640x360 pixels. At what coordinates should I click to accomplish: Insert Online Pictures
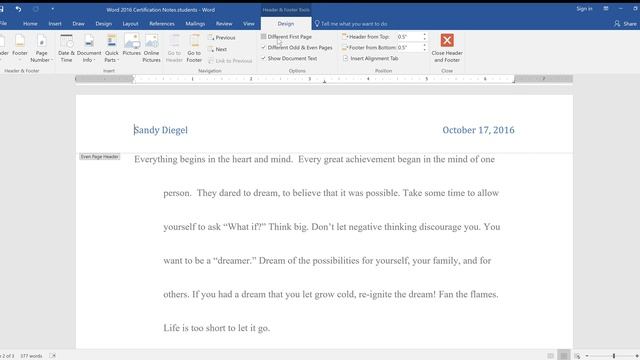pyautogui.click(x=151, y=48)
